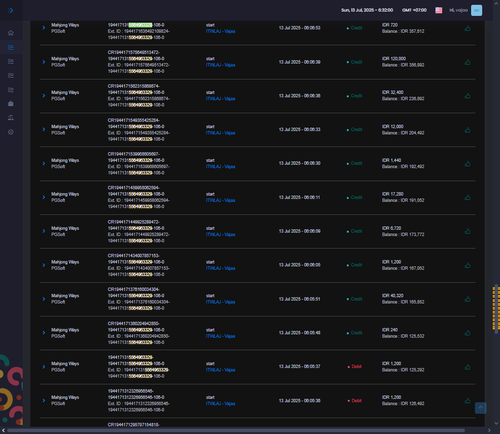Click the left arrow of horizontal scrollbar

[3, 431]
